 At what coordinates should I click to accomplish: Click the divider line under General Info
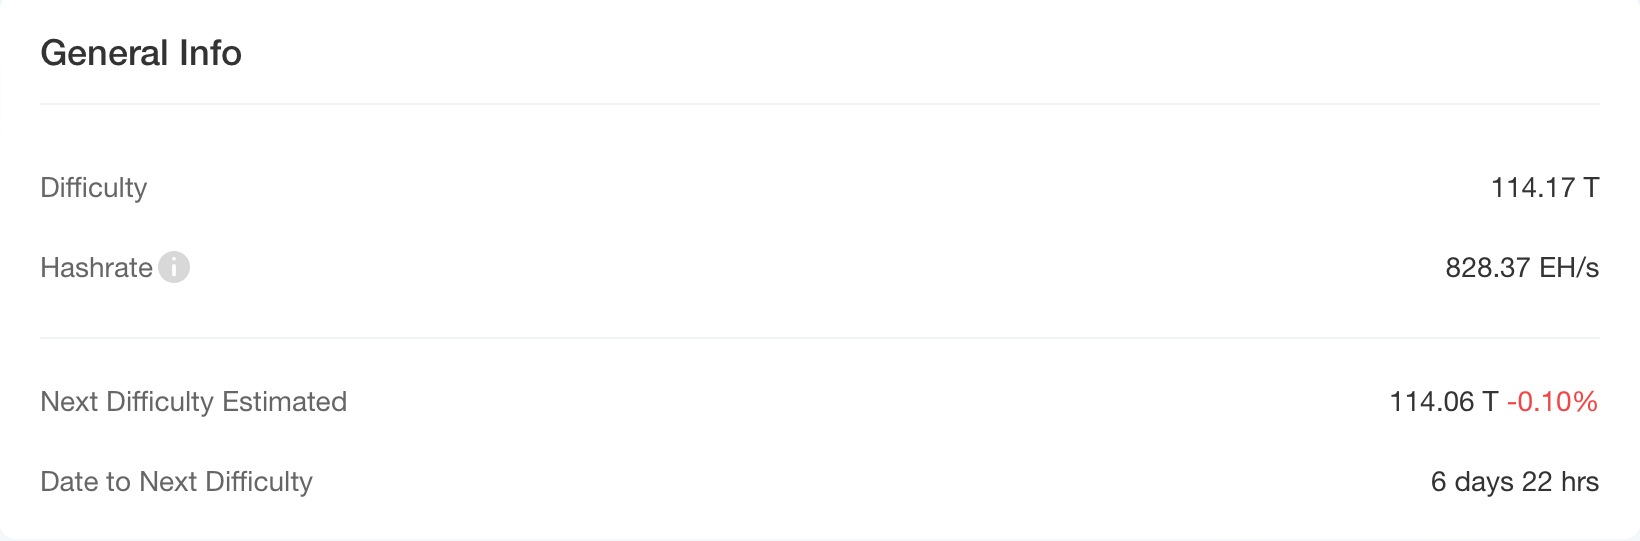tap(820, 104)
